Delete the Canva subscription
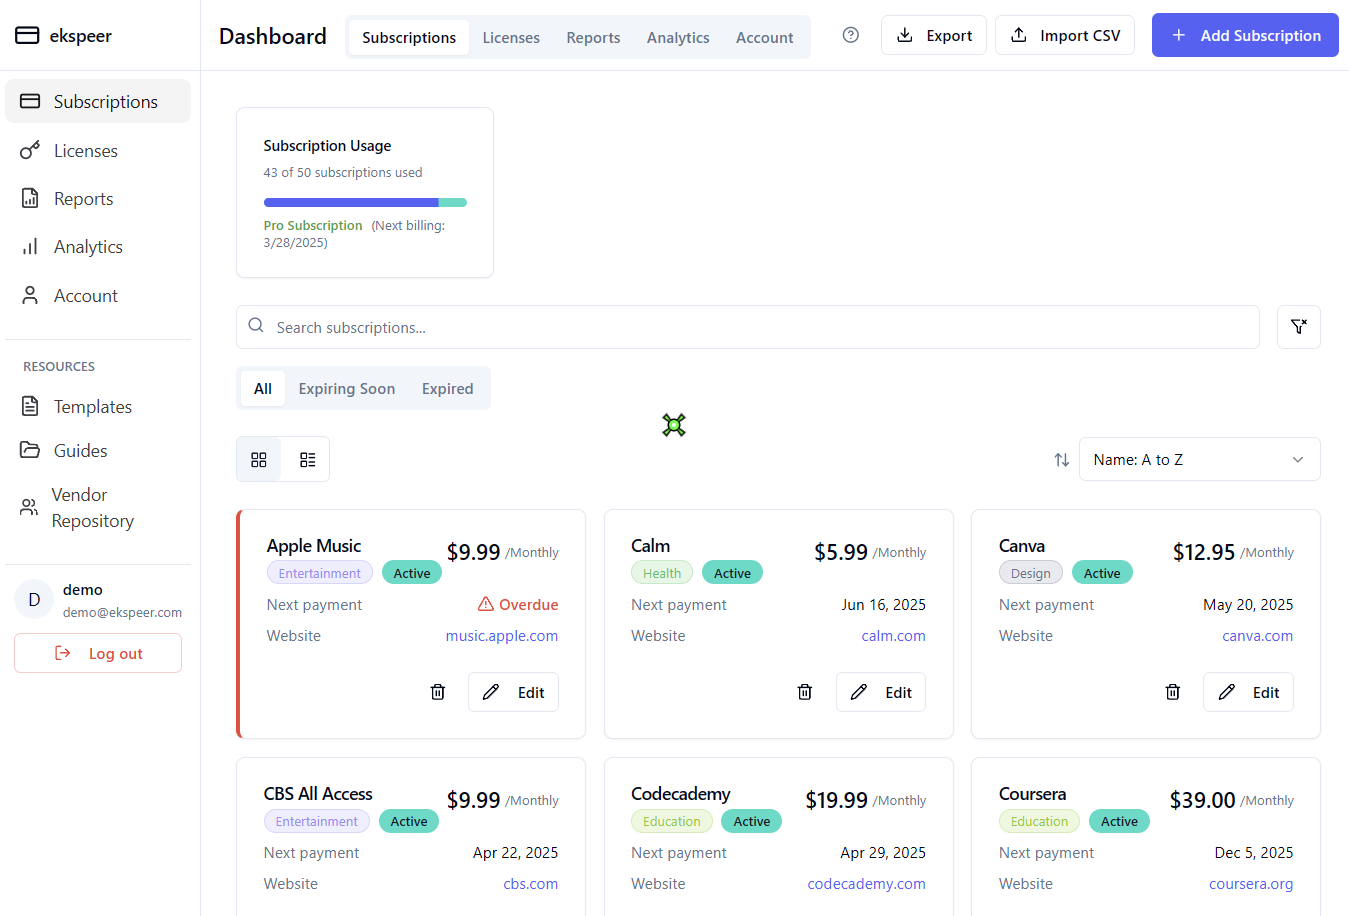1349x916 pixels. [1173, 692]
